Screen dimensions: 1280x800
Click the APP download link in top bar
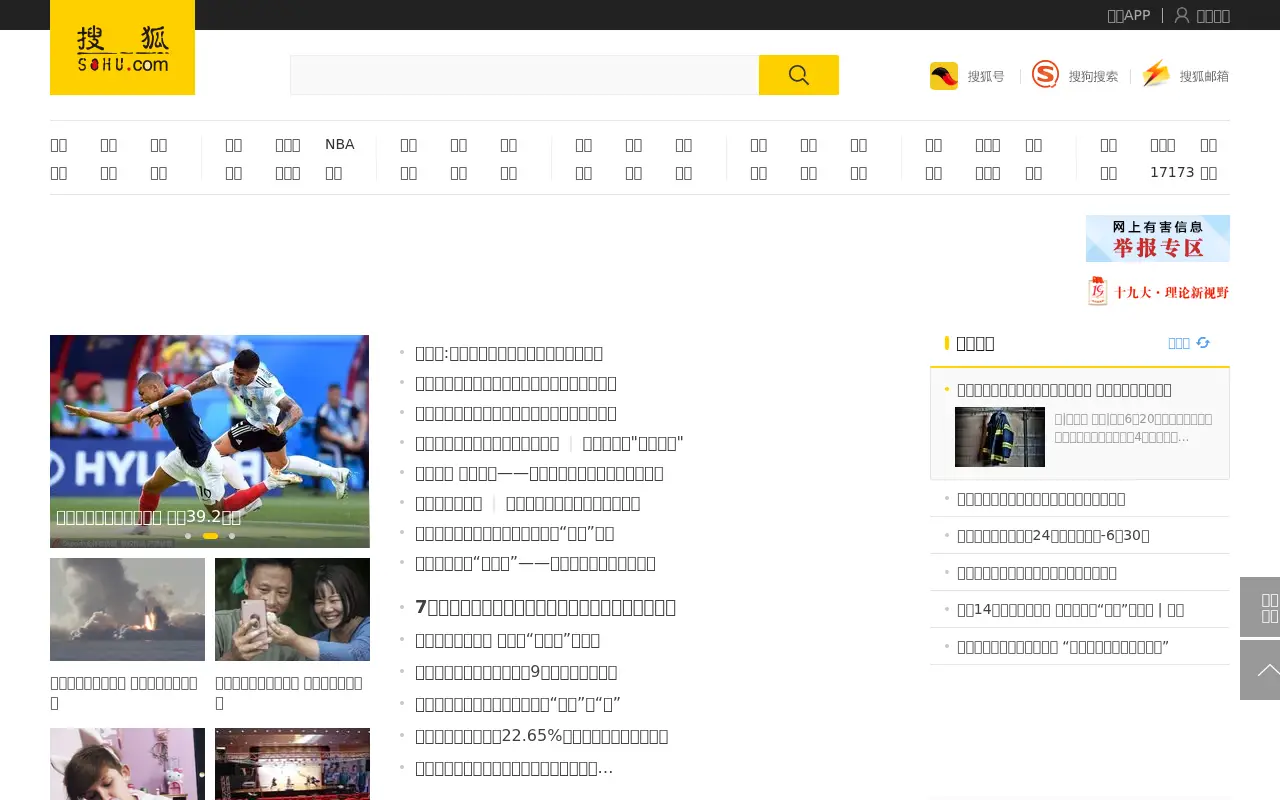coord(1129,15)
